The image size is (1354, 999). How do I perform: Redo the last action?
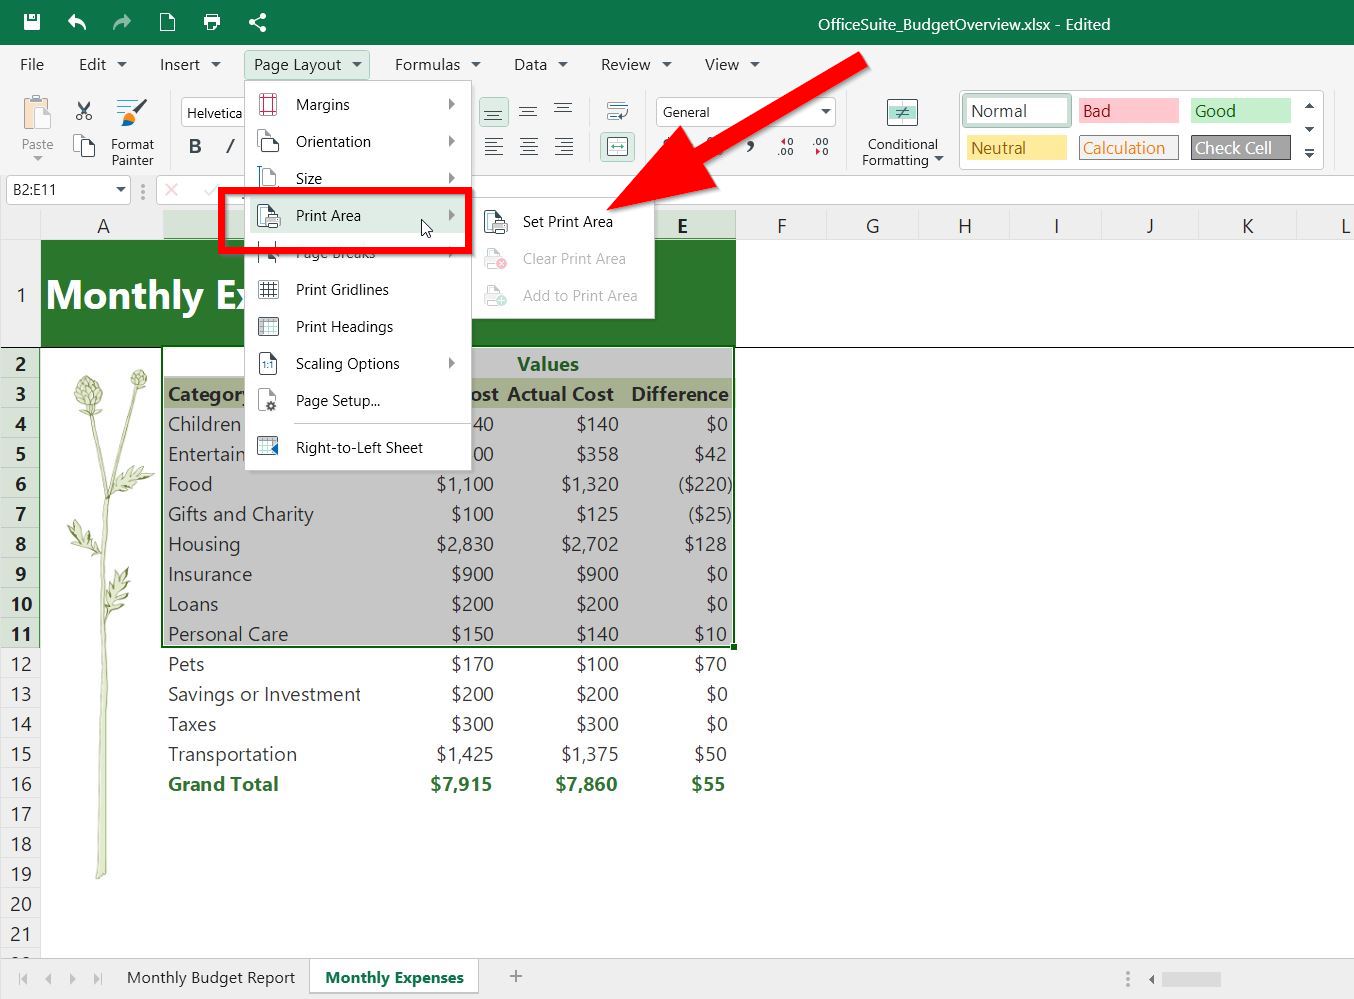120,22
